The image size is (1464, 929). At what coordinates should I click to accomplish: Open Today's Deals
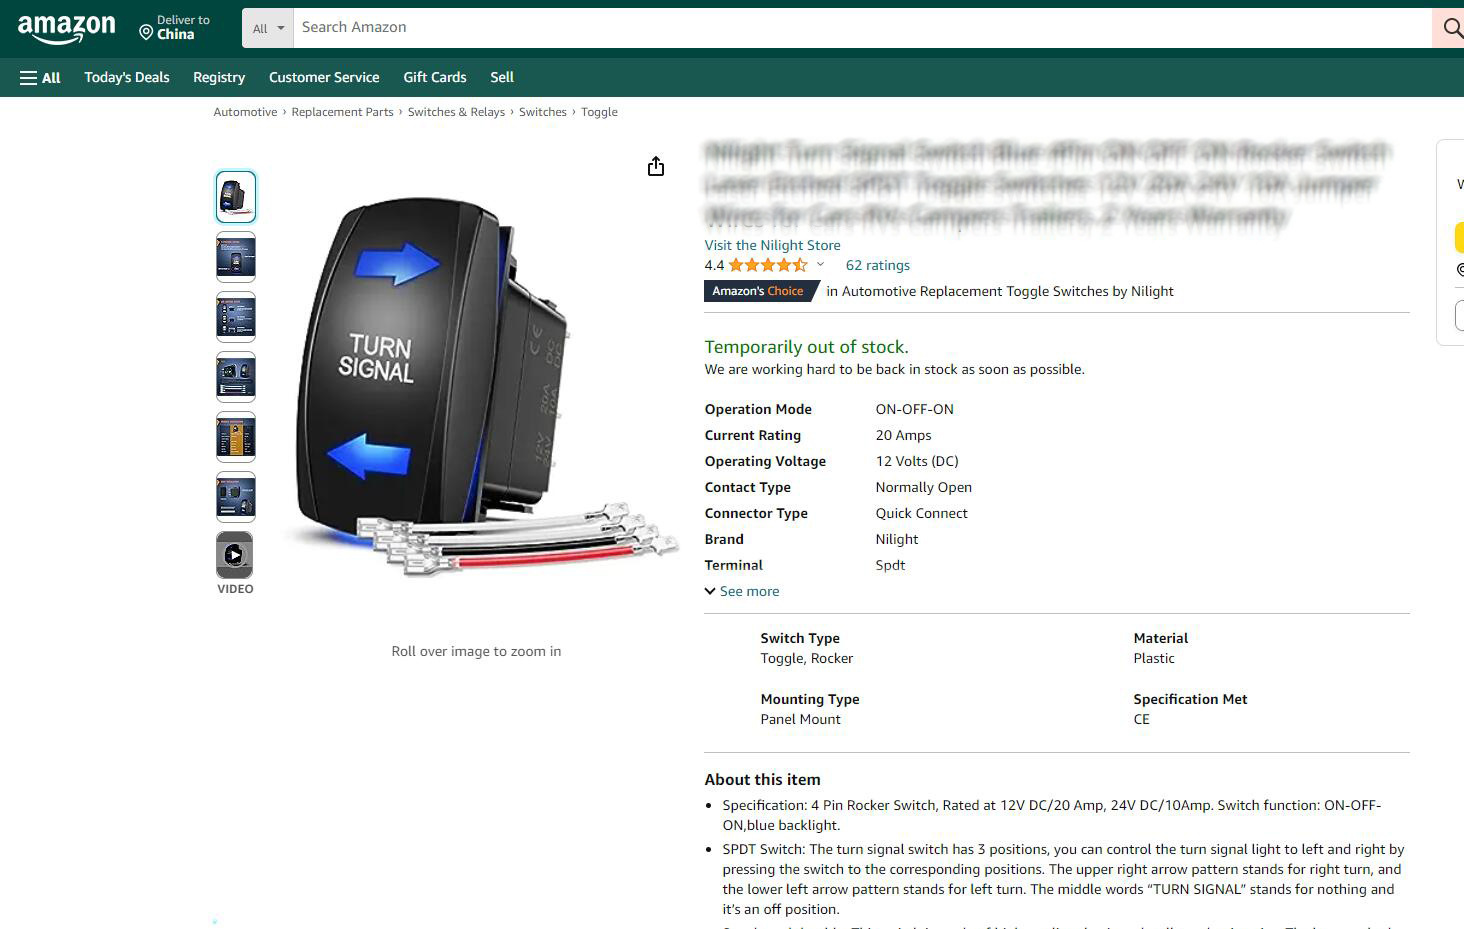(126, 77)
